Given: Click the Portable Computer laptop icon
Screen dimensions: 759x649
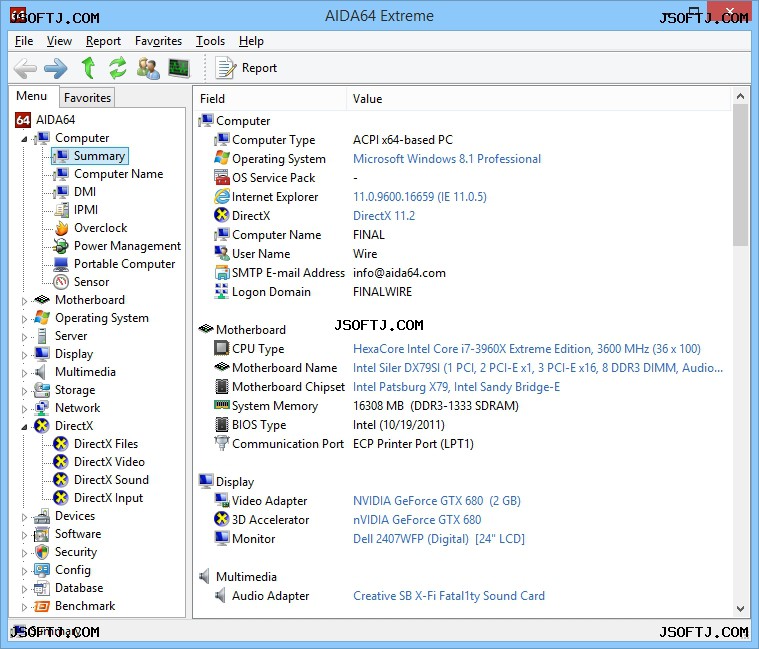Looking at the screenshot, I should pyautogui.click(x=61, y=264).
